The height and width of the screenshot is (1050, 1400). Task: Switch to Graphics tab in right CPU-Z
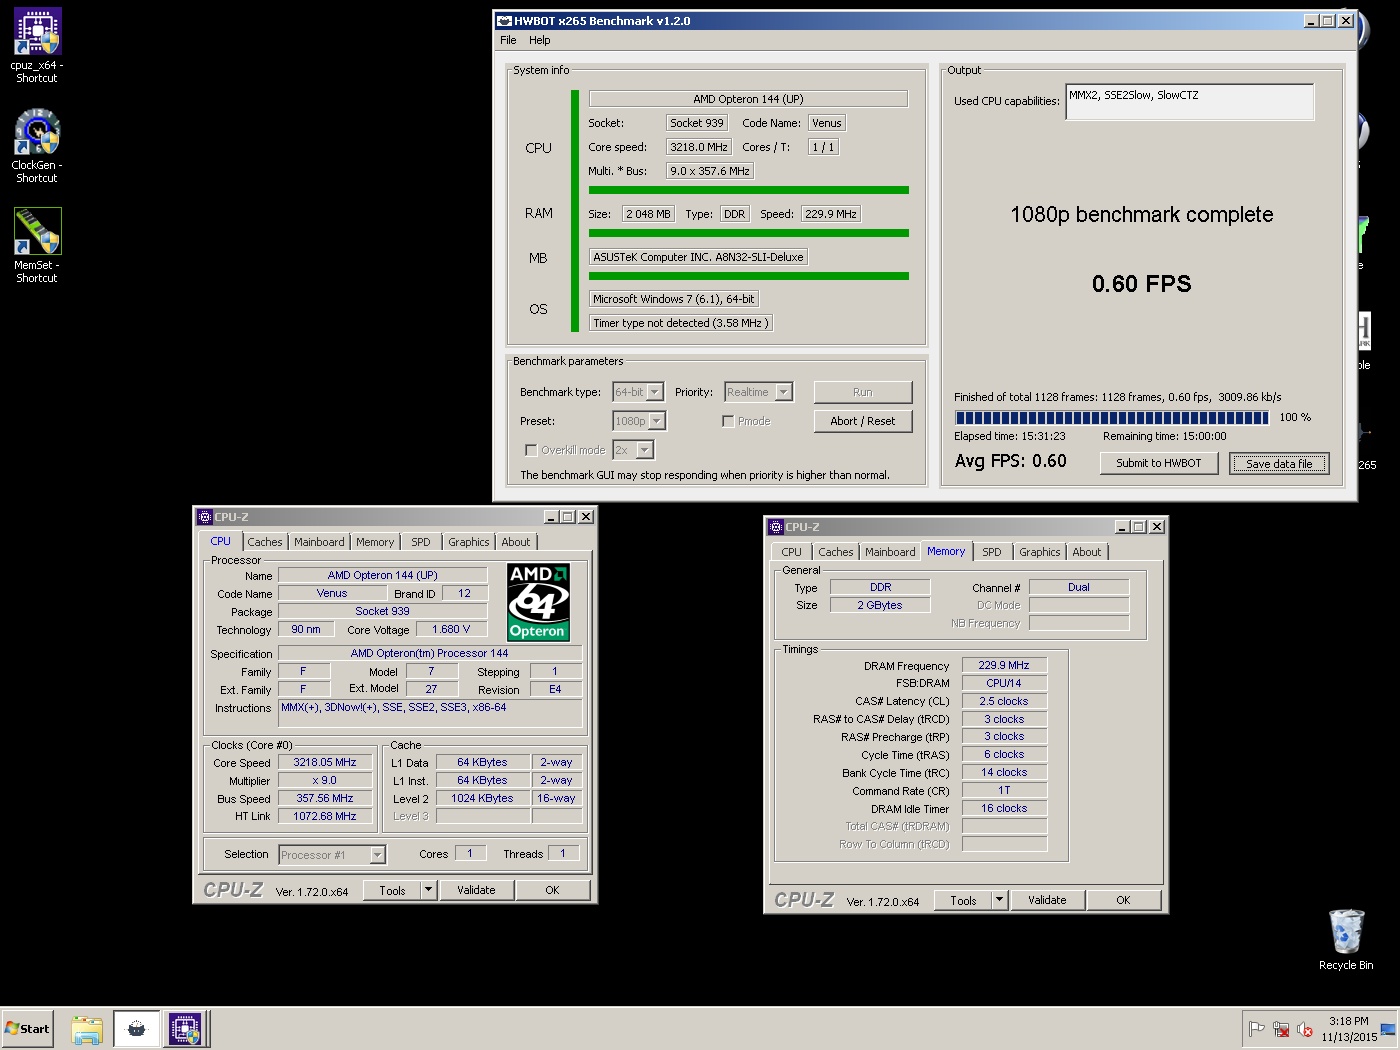[x=1040, y=552]
